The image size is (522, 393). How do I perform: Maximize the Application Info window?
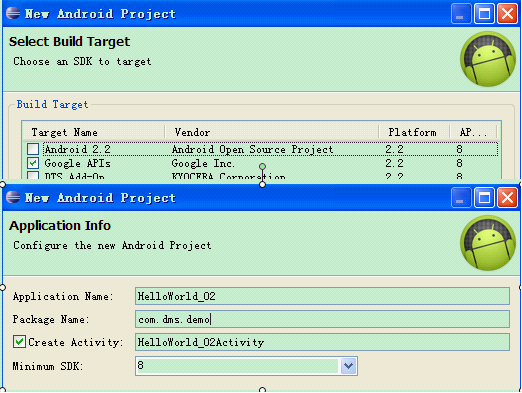pos(484,198)
